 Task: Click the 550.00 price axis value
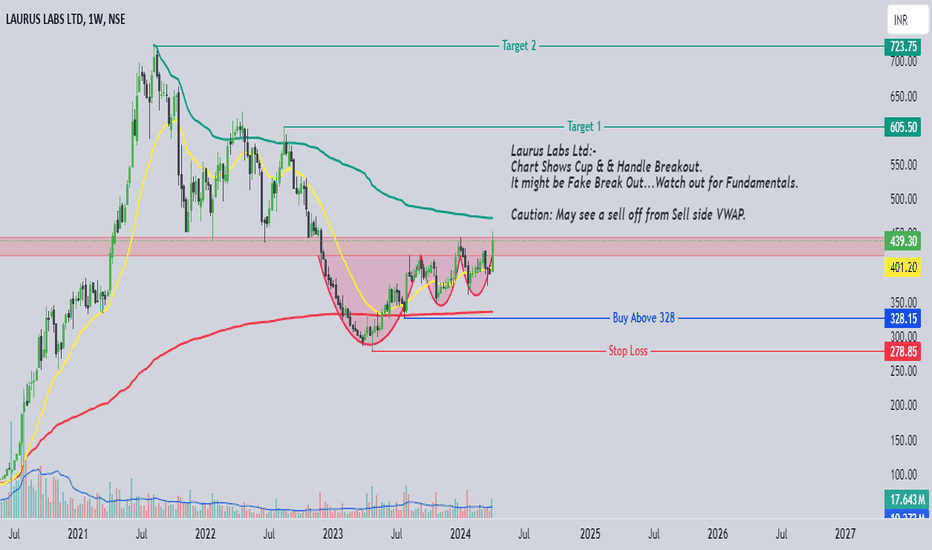click(x=903, y=165)
